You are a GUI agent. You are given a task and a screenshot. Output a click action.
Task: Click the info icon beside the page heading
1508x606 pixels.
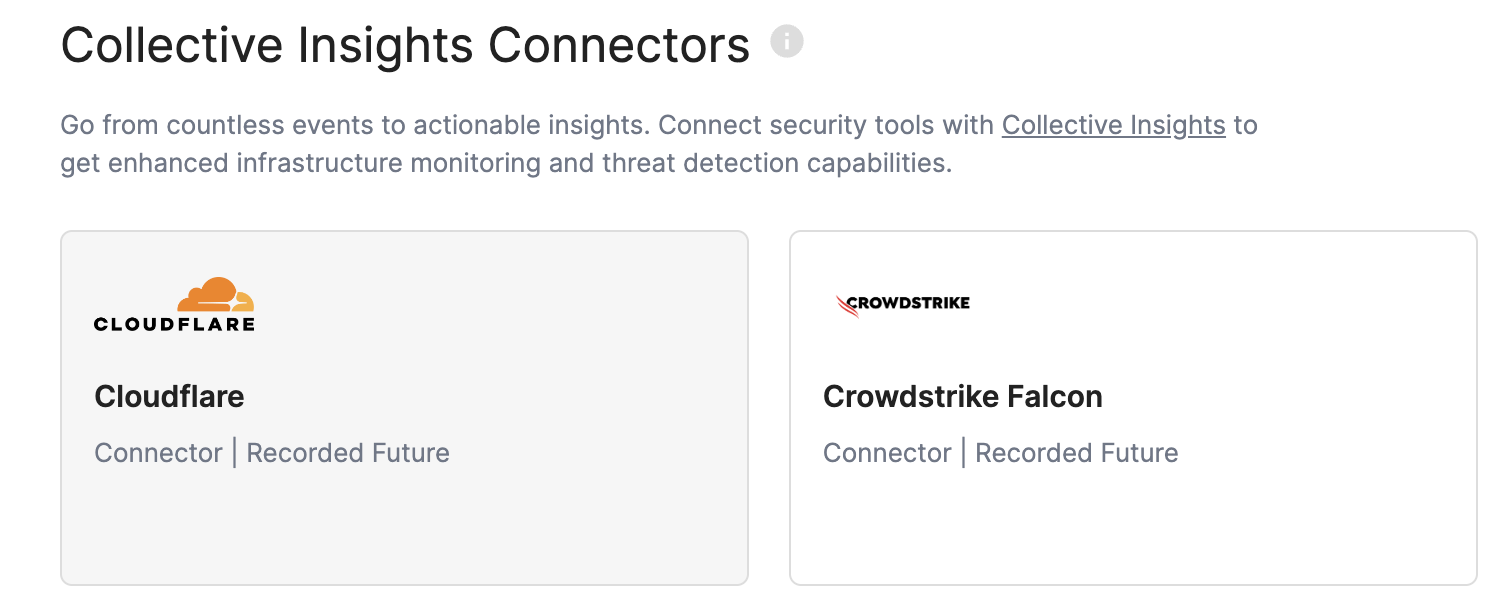coord(787,42)
